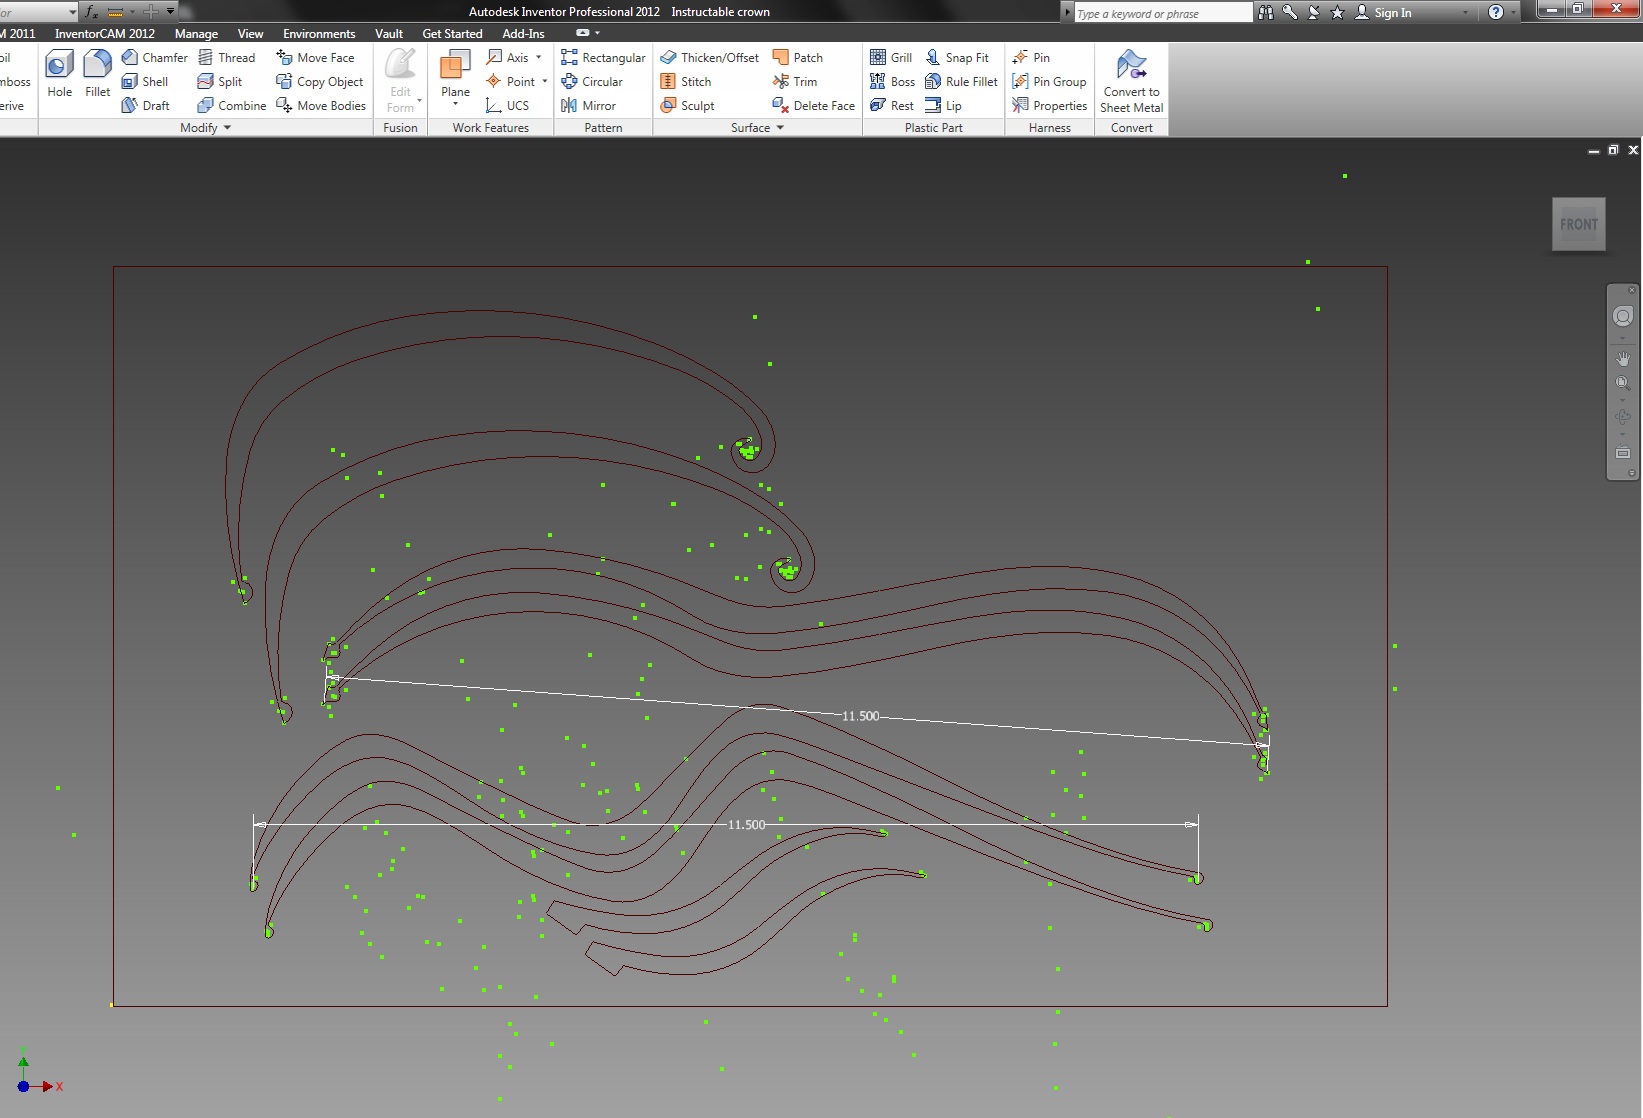Click the Lip tool

pyautogui.click(x=943, y=106)
